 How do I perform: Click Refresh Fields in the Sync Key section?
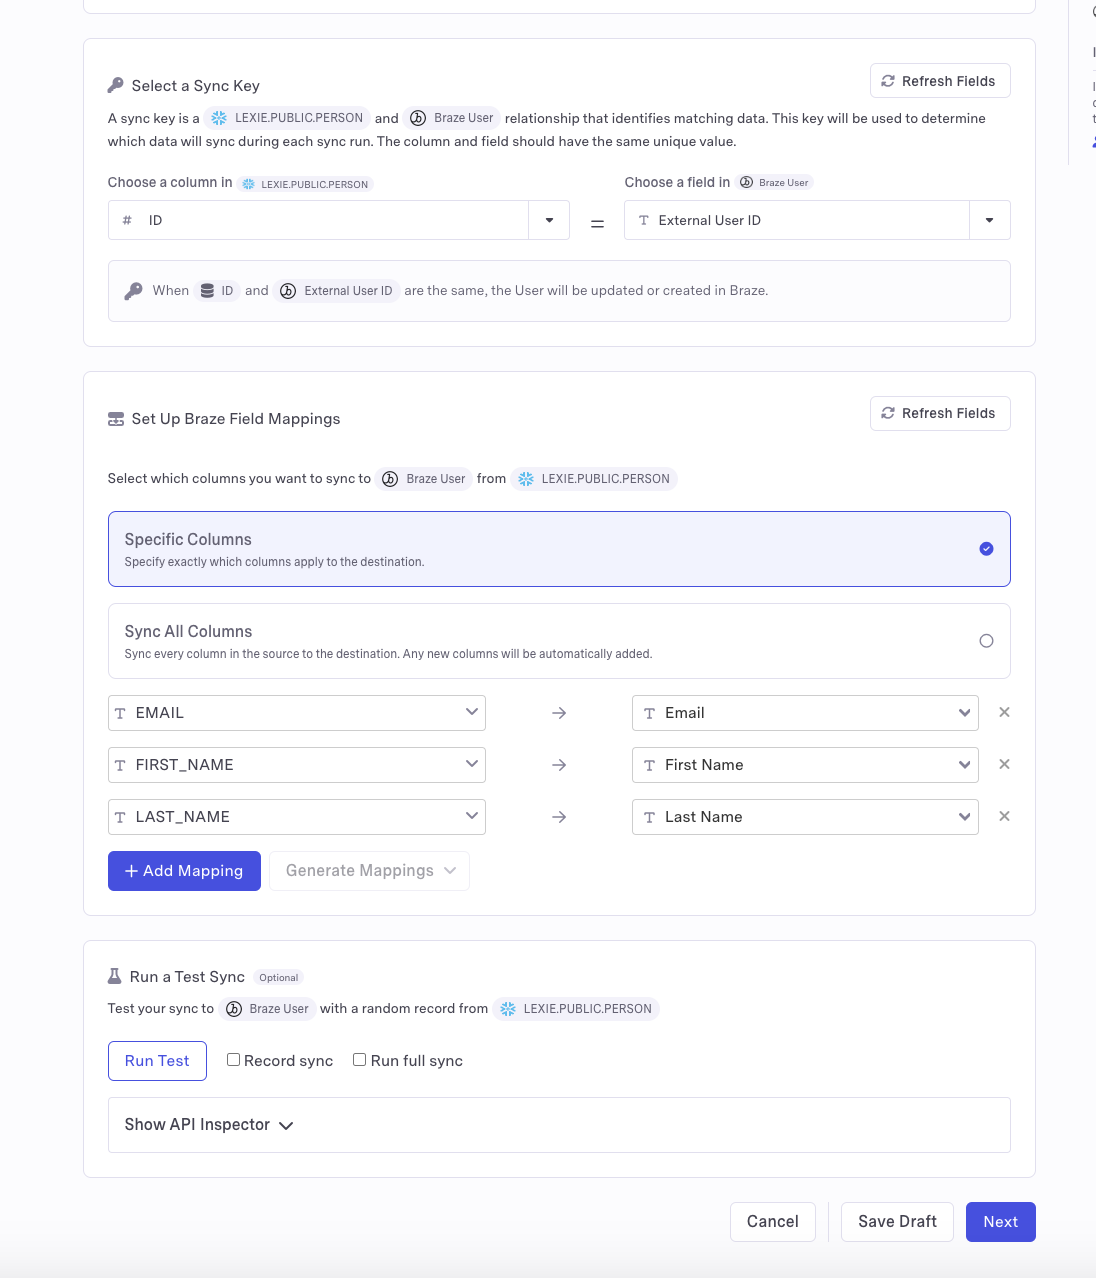click(939, 81)
